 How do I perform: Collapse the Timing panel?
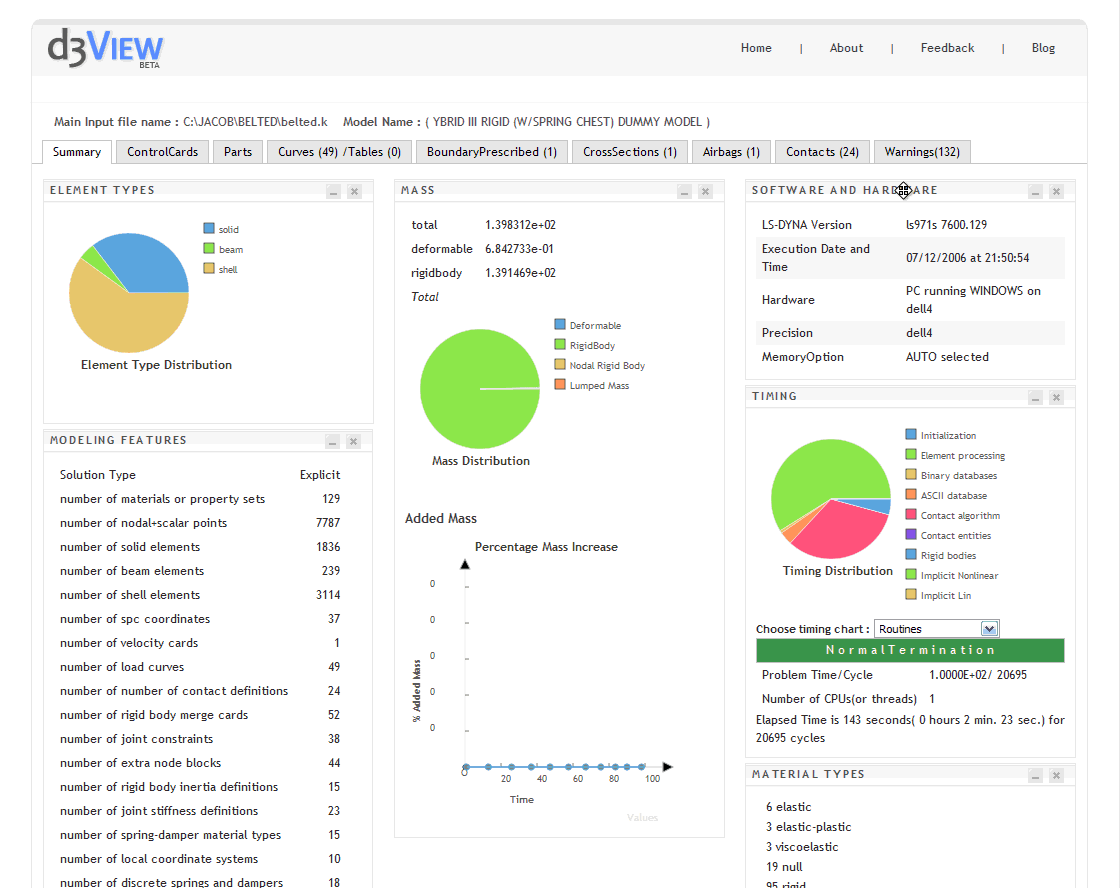click(x=1036, y=397)
